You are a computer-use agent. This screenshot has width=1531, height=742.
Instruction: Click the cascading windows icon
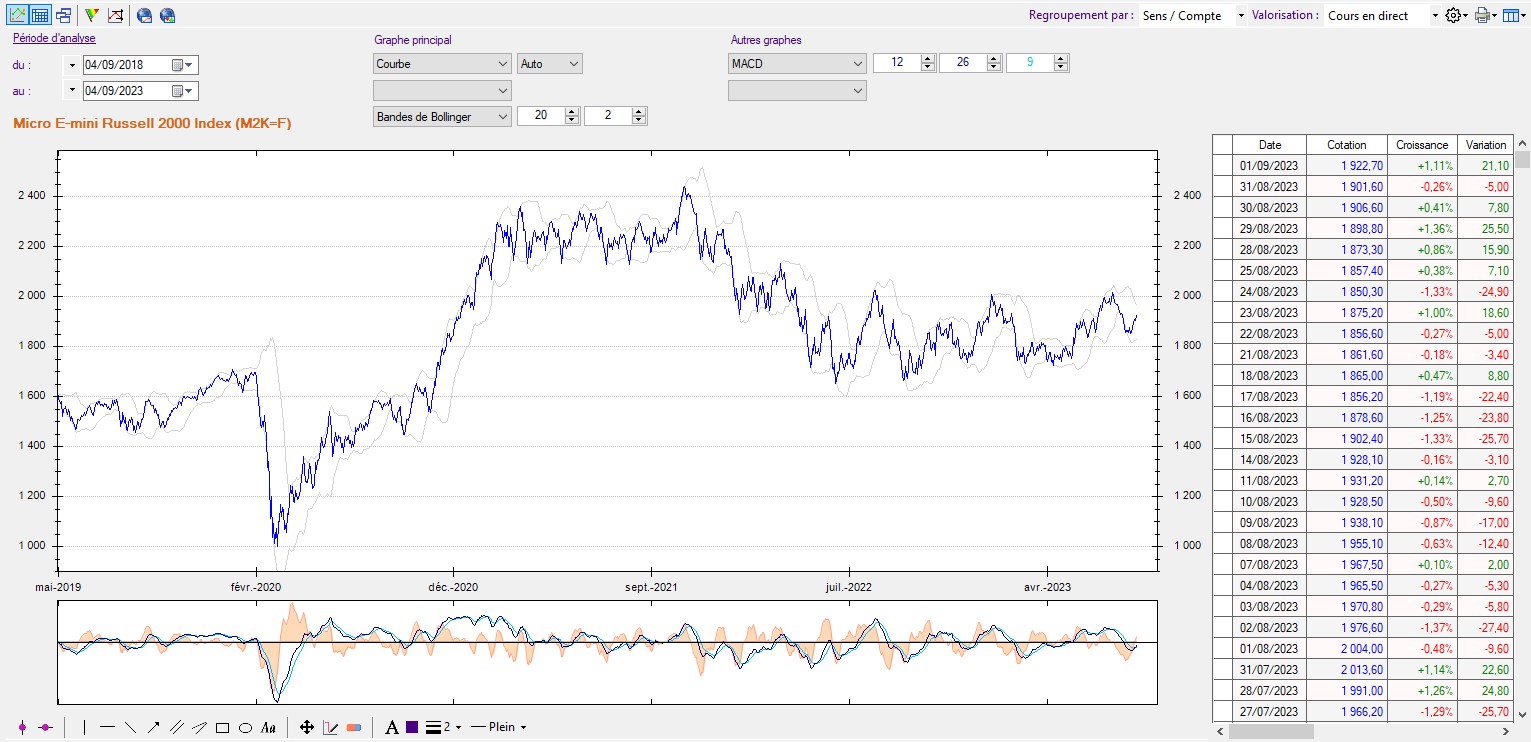64,15
